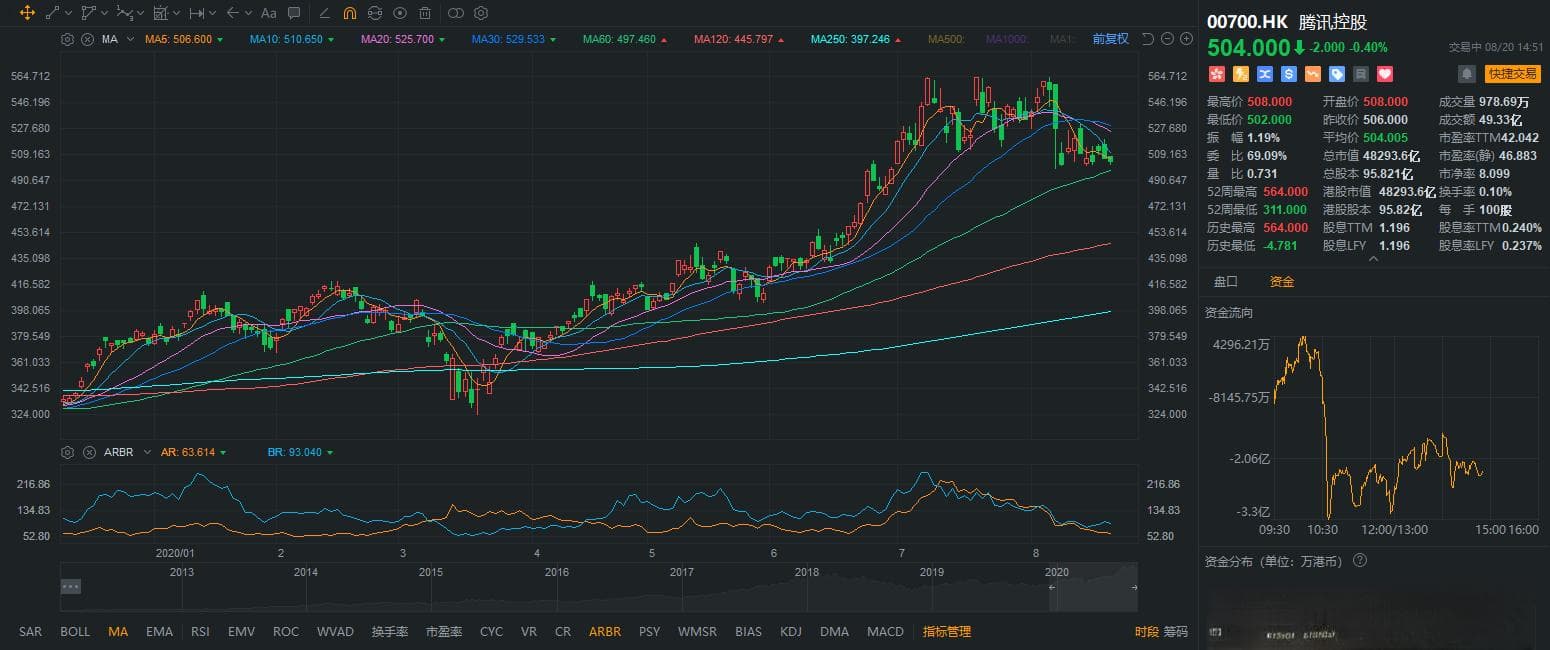Toggle the ARBR indicator tab
This screenshot has width=1550, height=650.
tap(605, 632)
